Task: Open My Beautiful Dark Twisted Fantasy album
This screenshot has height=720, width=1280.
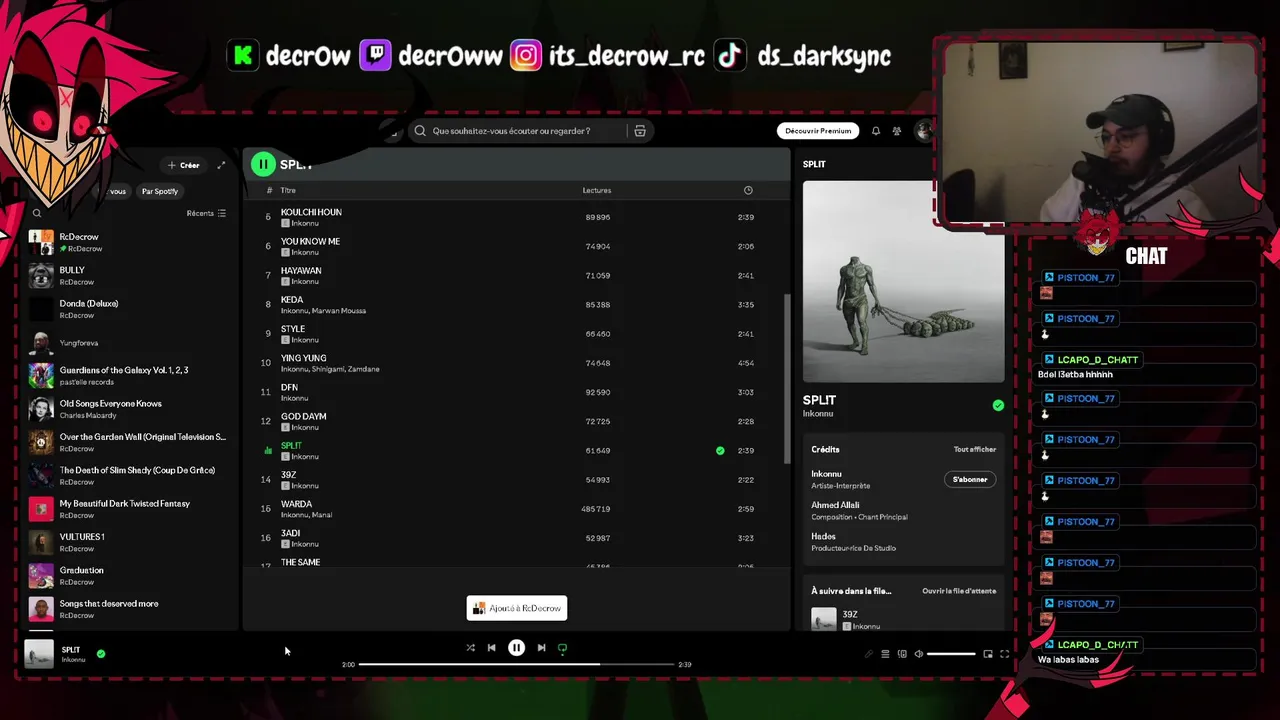Action: pos(130,509)
